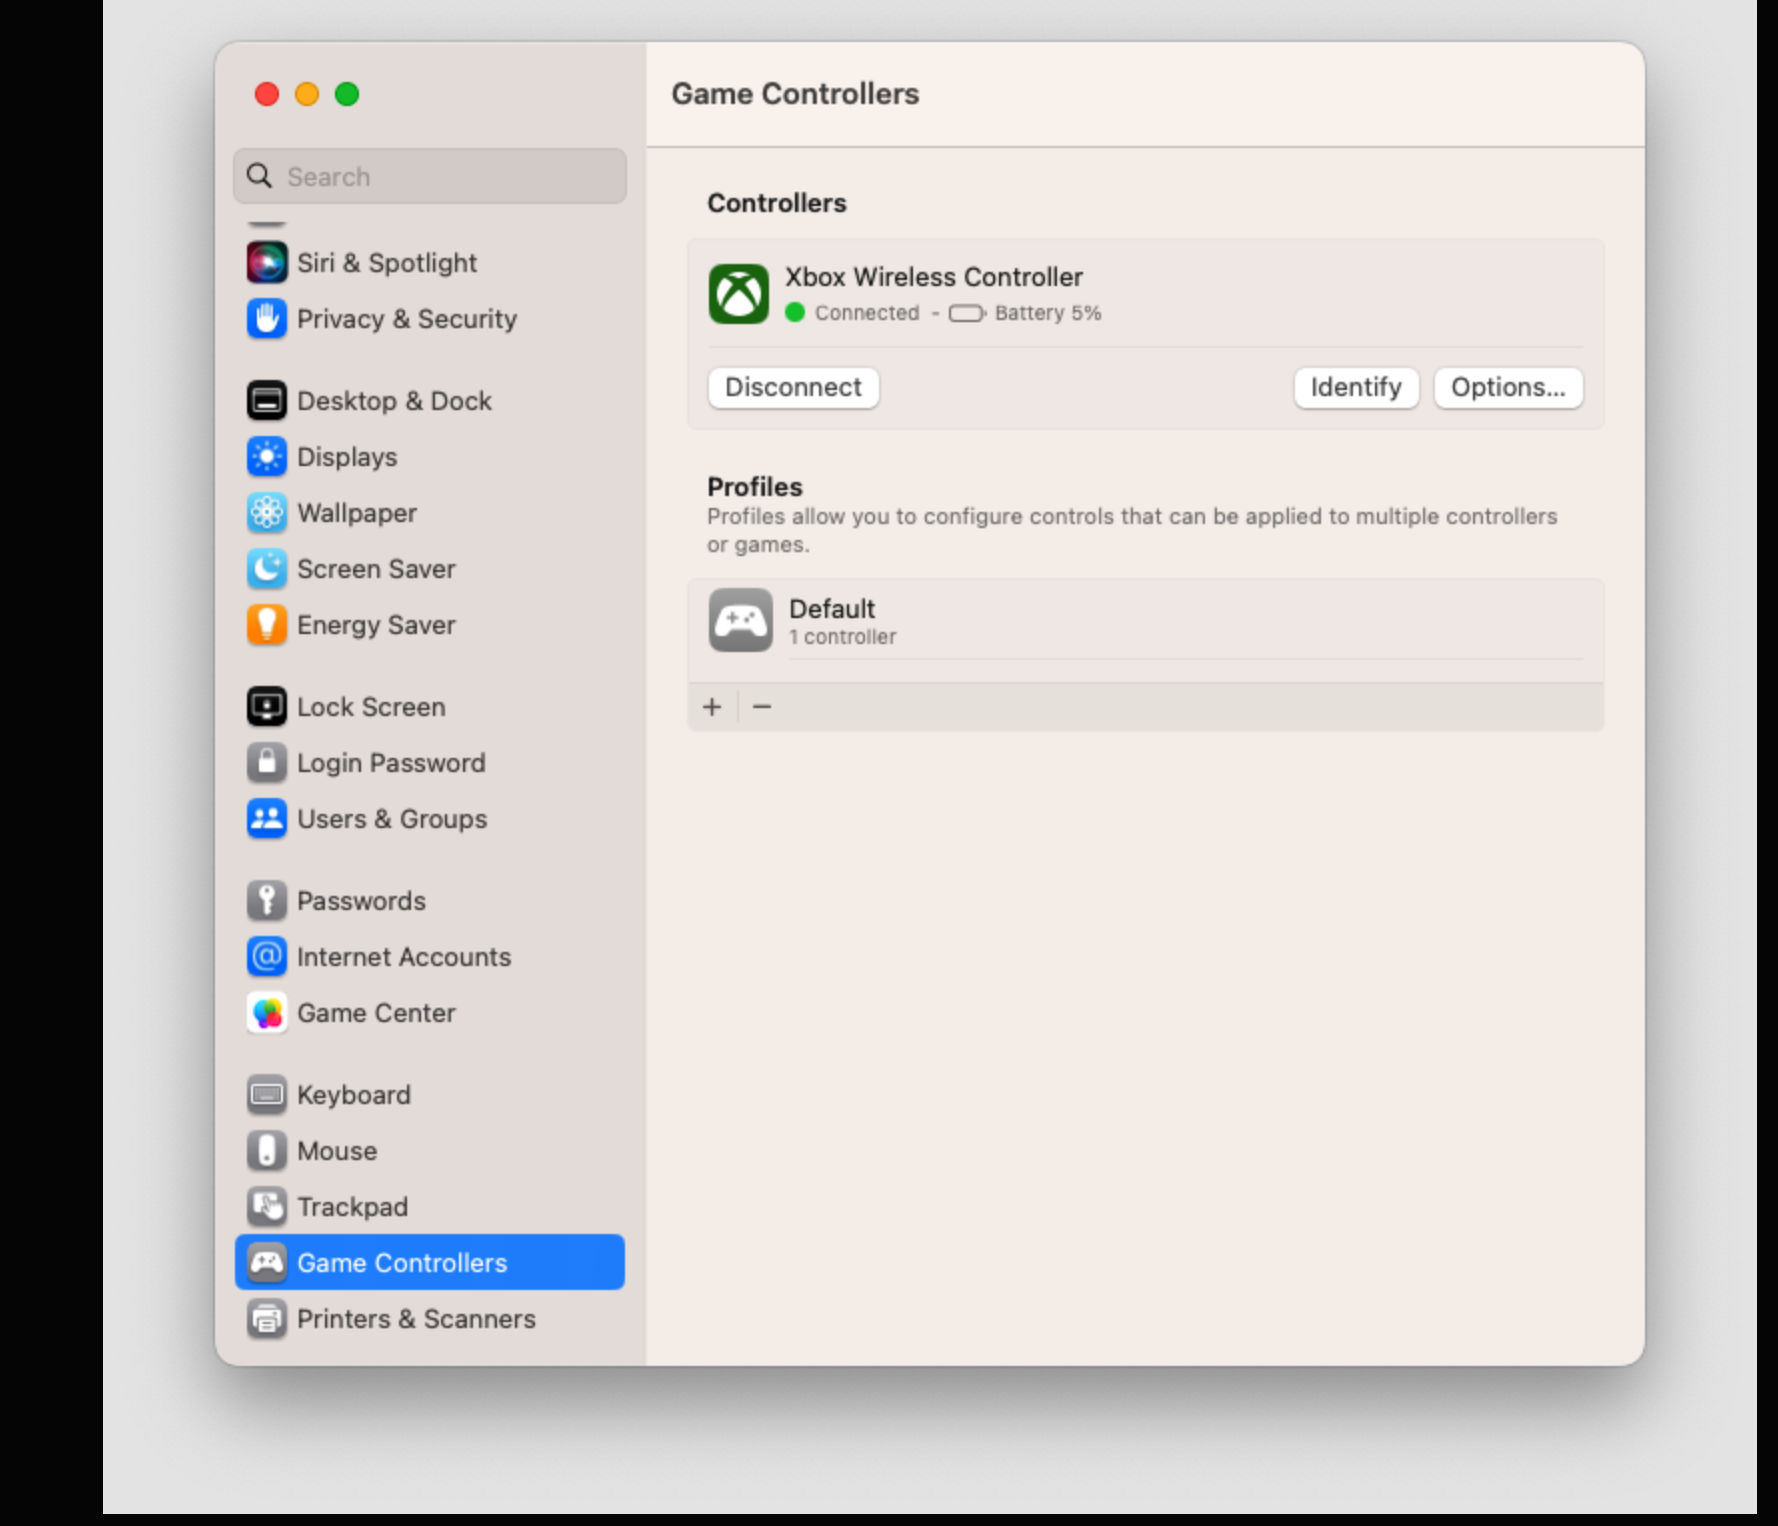The image size is (1778, 1526).
Task: Open Passwords settings pane
Action: click(430, 901)
